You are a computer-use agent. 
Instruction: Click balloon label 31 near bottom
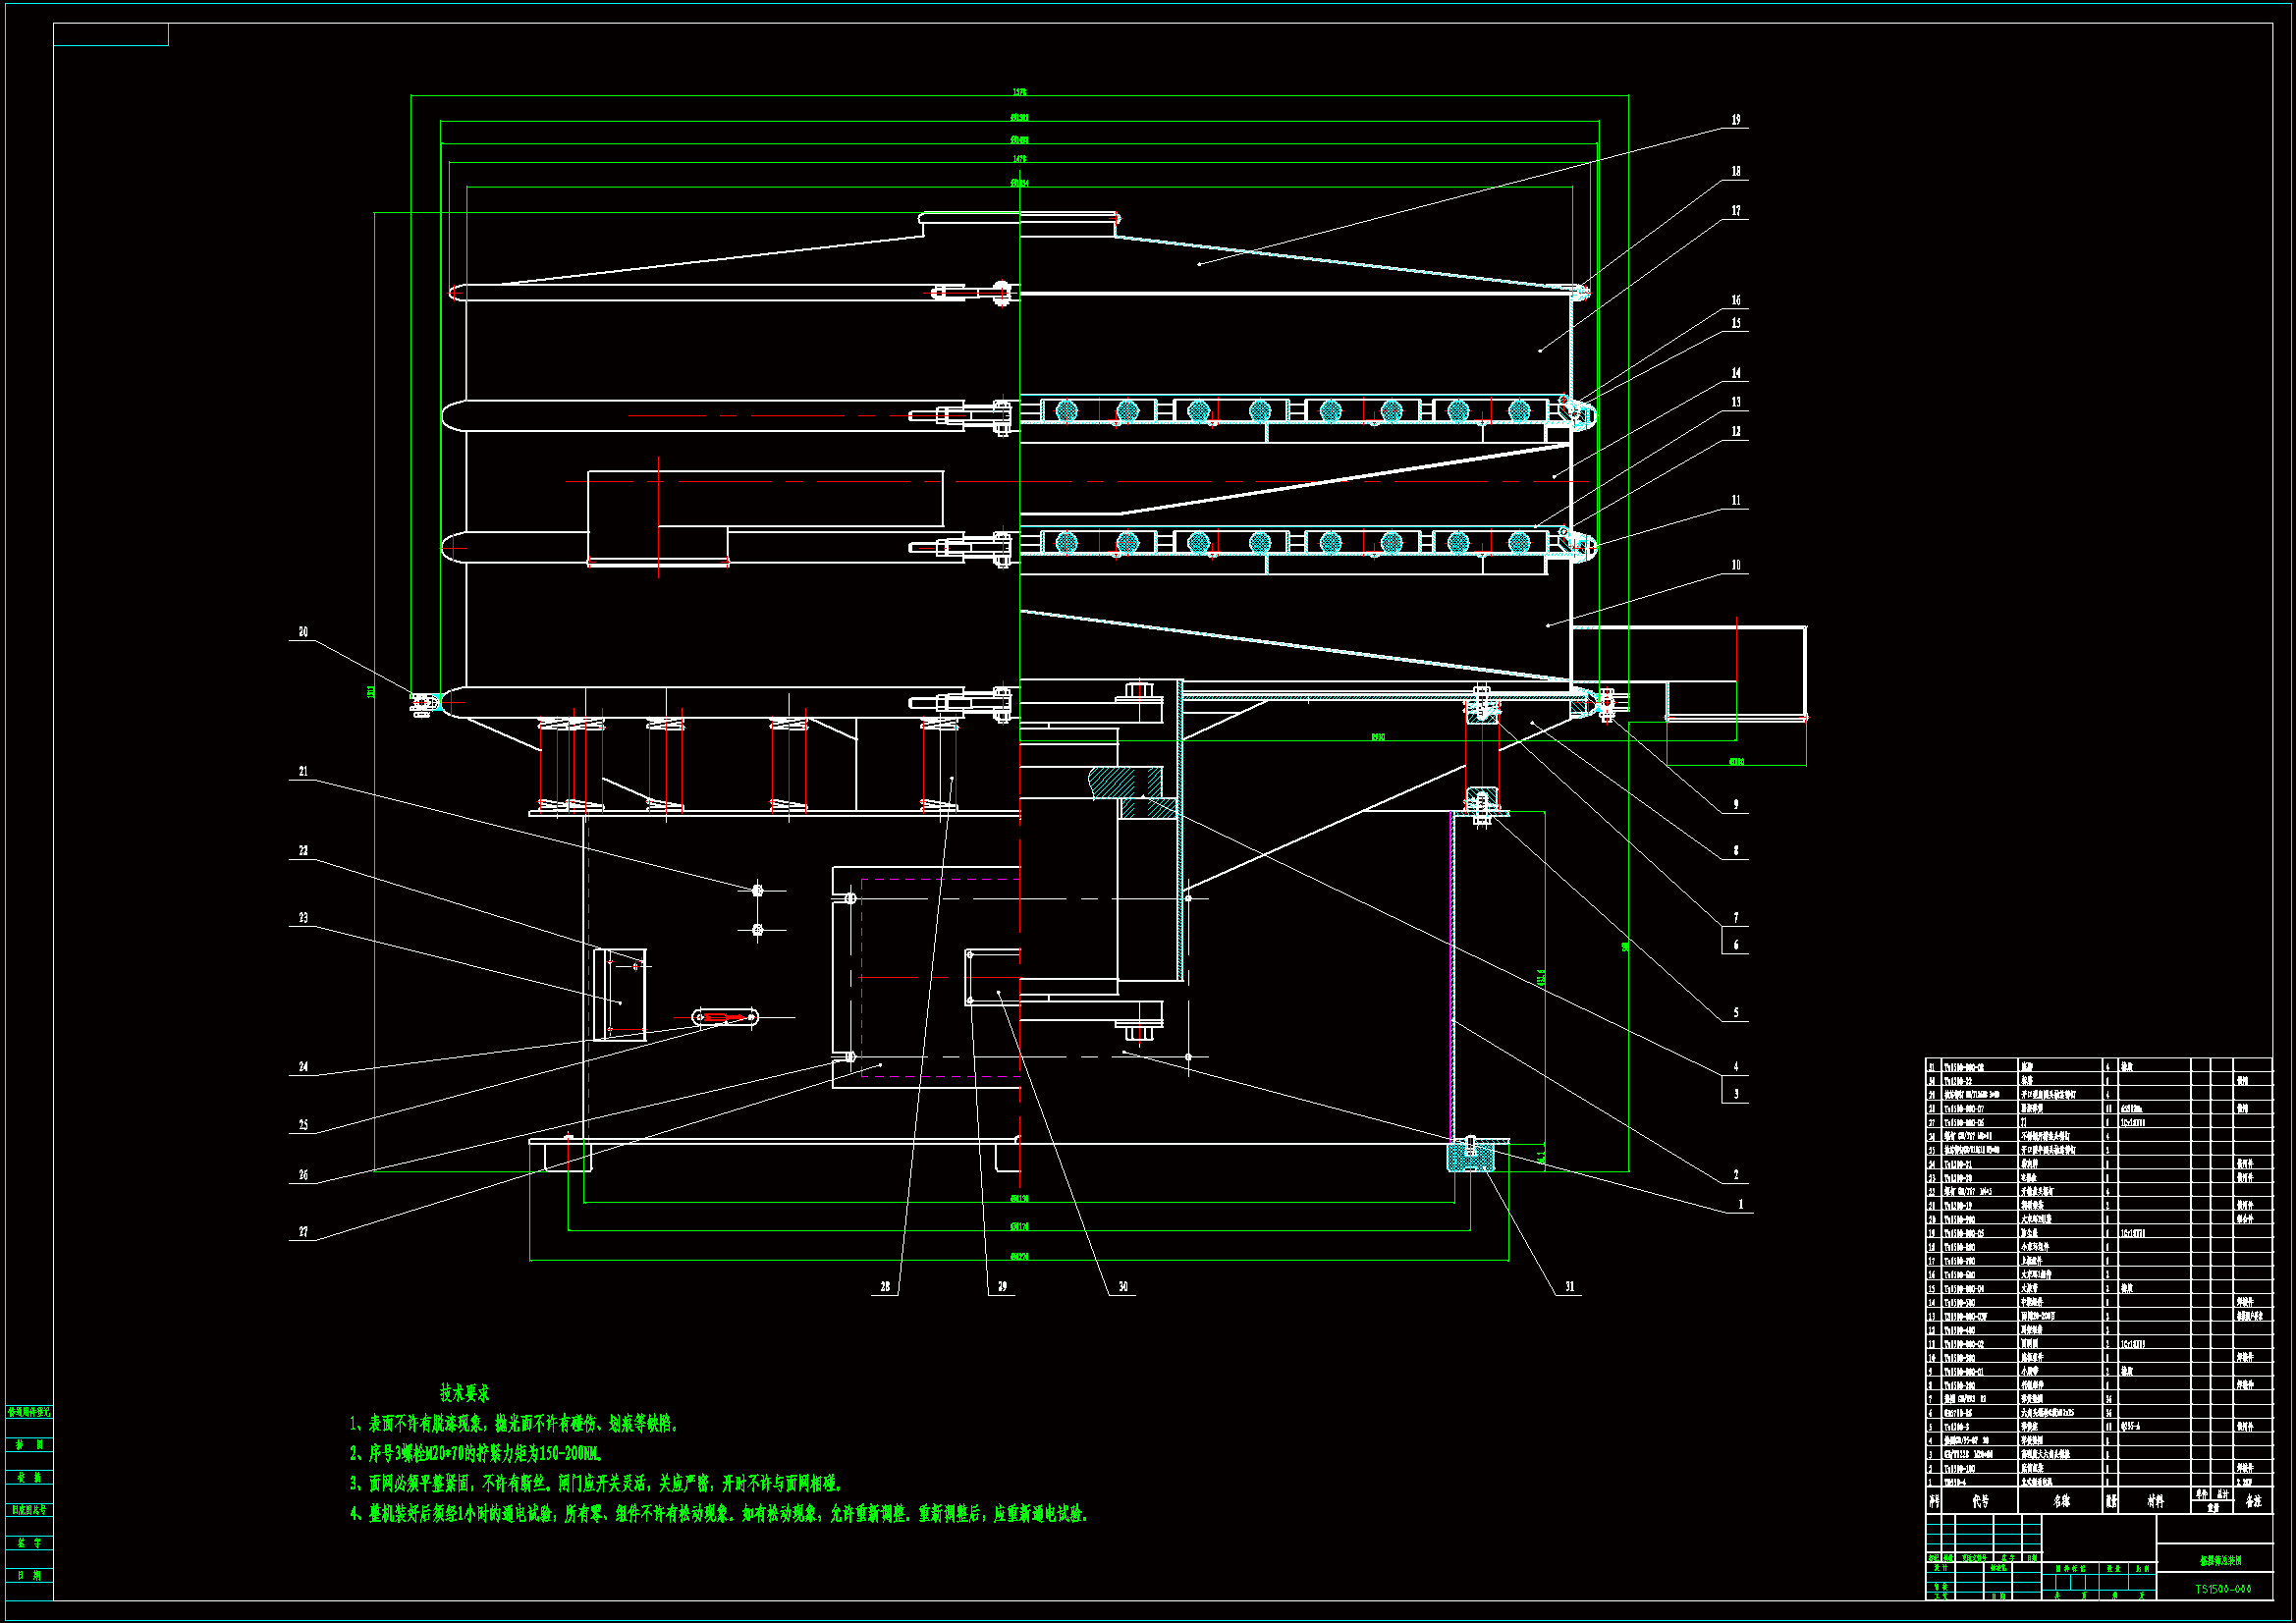[1569, 1286]
